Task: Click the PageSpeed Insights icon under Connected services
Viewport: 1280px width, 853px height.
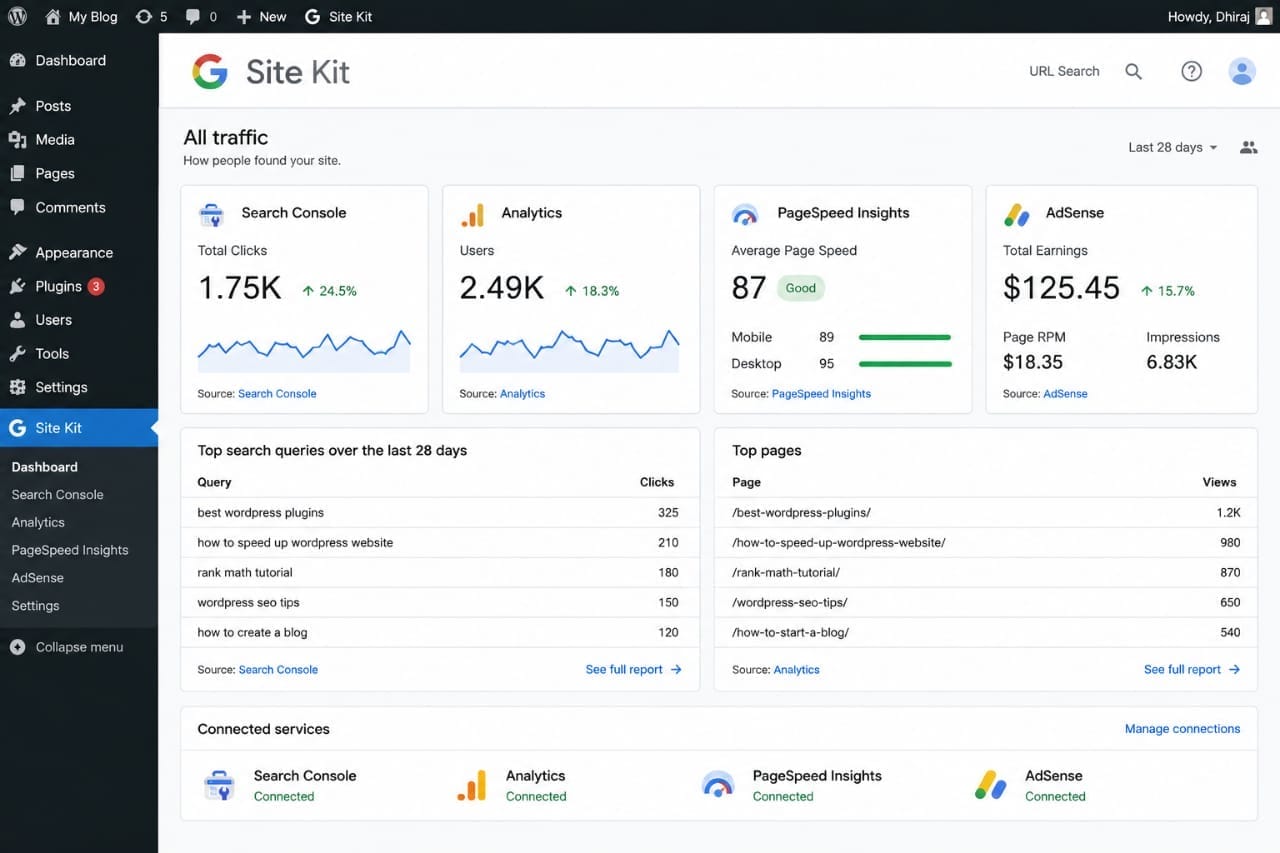Action: pyautogui.click(x=718, y=785)
